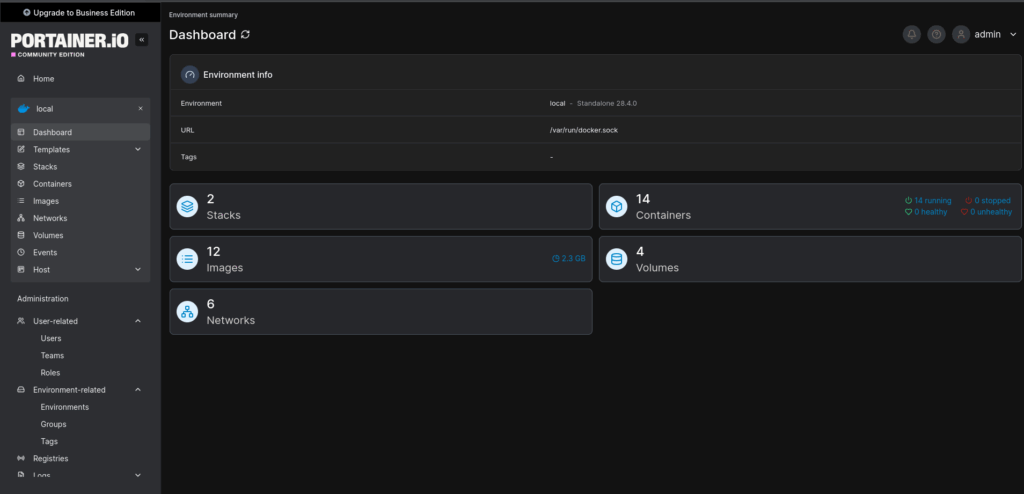The width and height of the screenshot is (1024, 494).
Task: Collapse the Environment-related section
Action: (x=138, y=390)
